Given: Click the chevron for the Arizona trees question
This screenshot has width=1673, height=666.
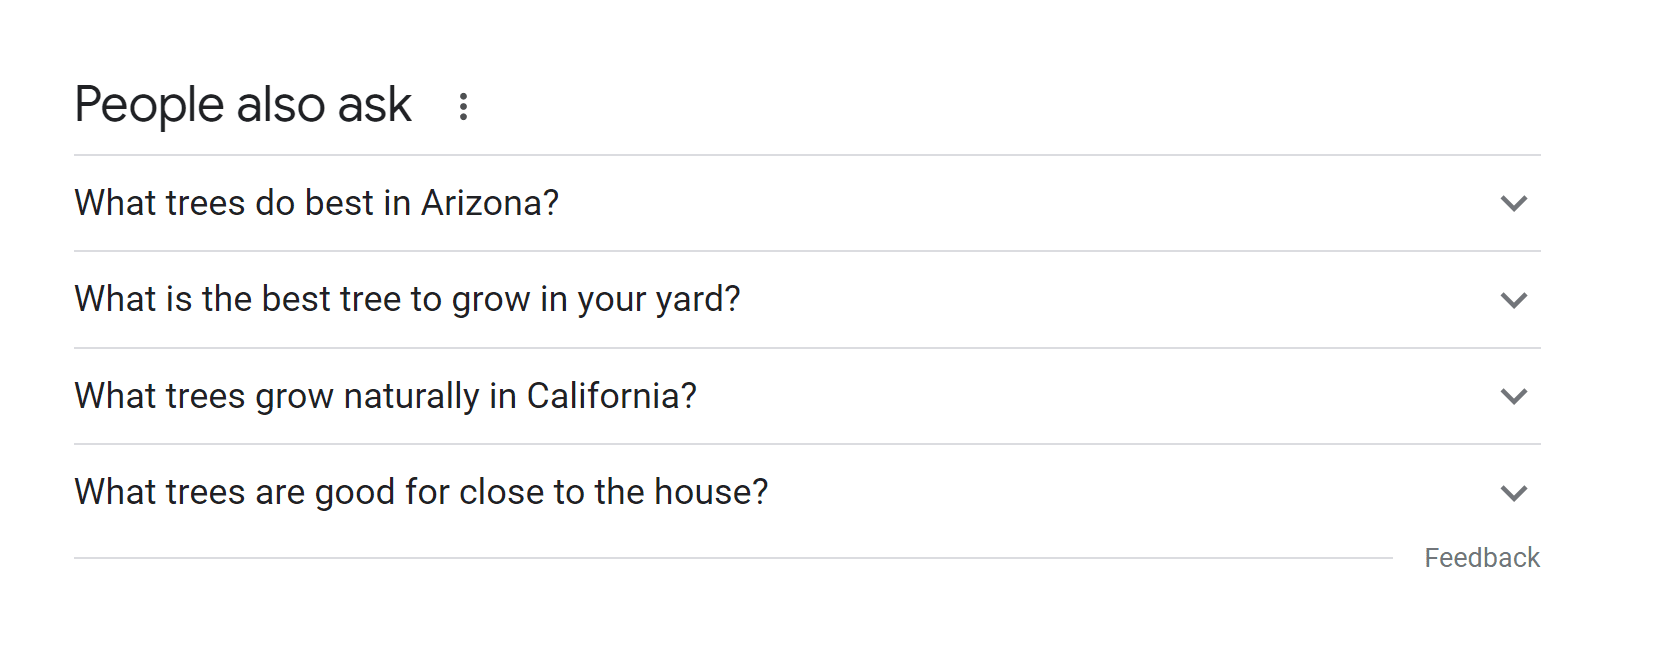Looking at the screenshot, I should pyautogui.click(x=1514, y=204).
